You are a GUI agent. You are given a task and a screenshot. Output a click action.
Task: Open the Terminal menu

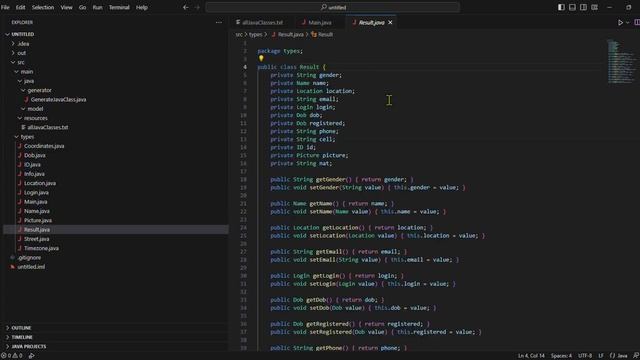pyautogui.click(x=119, y=7)
